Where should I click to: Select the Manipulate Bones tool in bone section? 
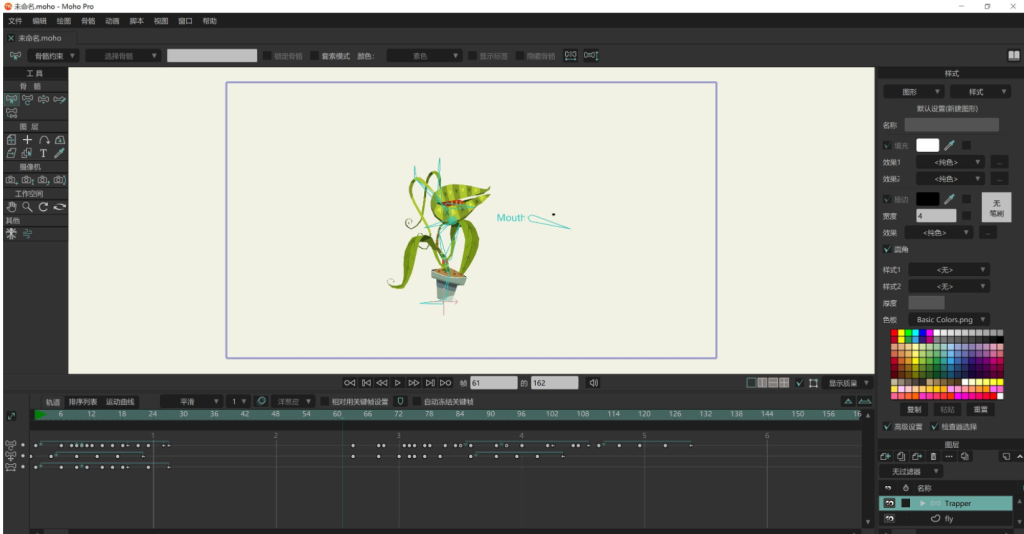tap(43, 100)
